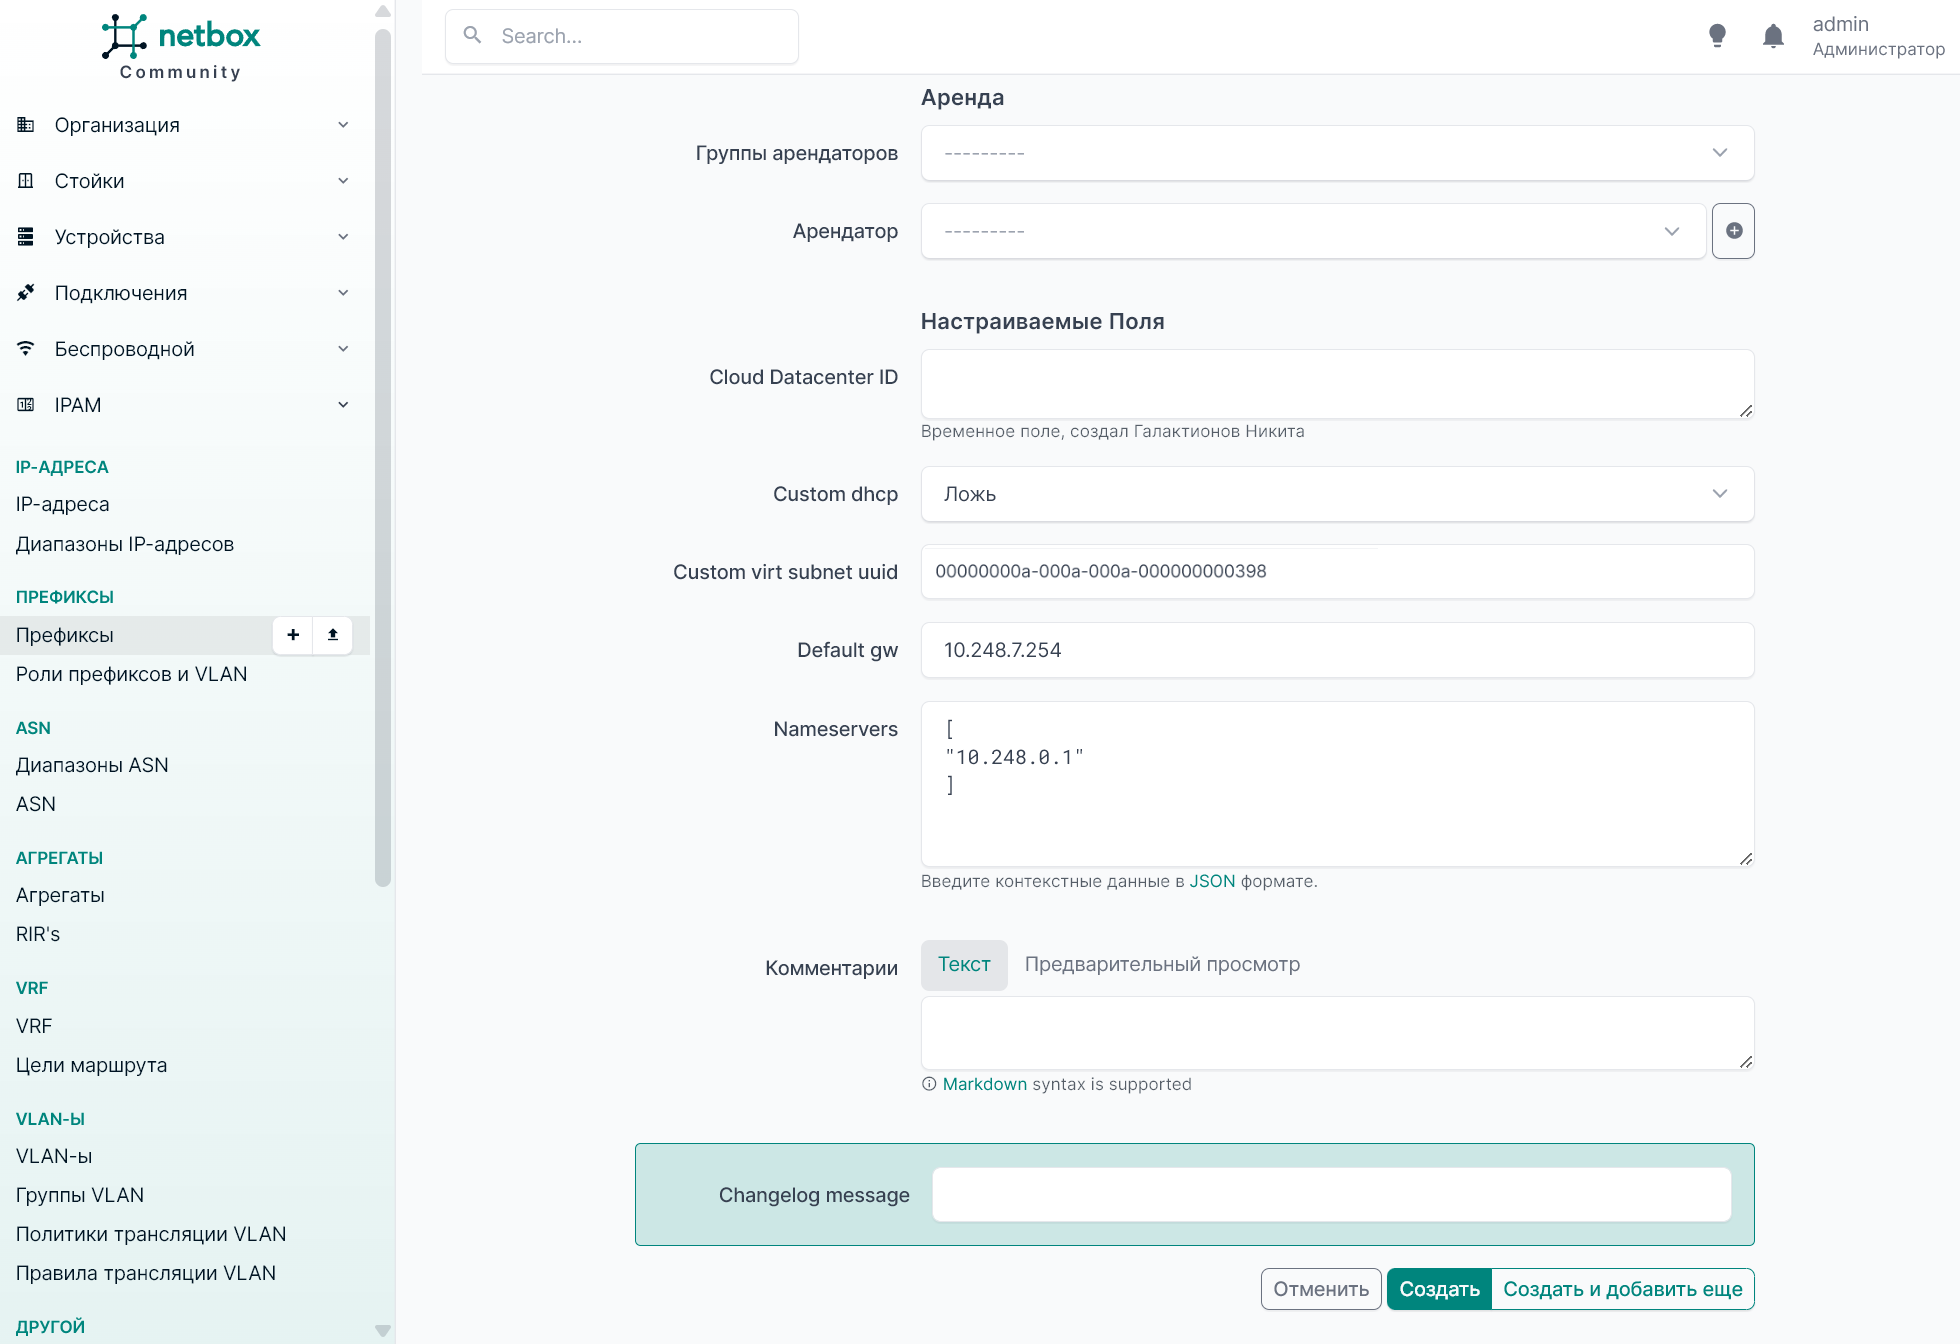
Task: Open Цели маршрута in sidebar
Action: click(x=92, y=1065)
